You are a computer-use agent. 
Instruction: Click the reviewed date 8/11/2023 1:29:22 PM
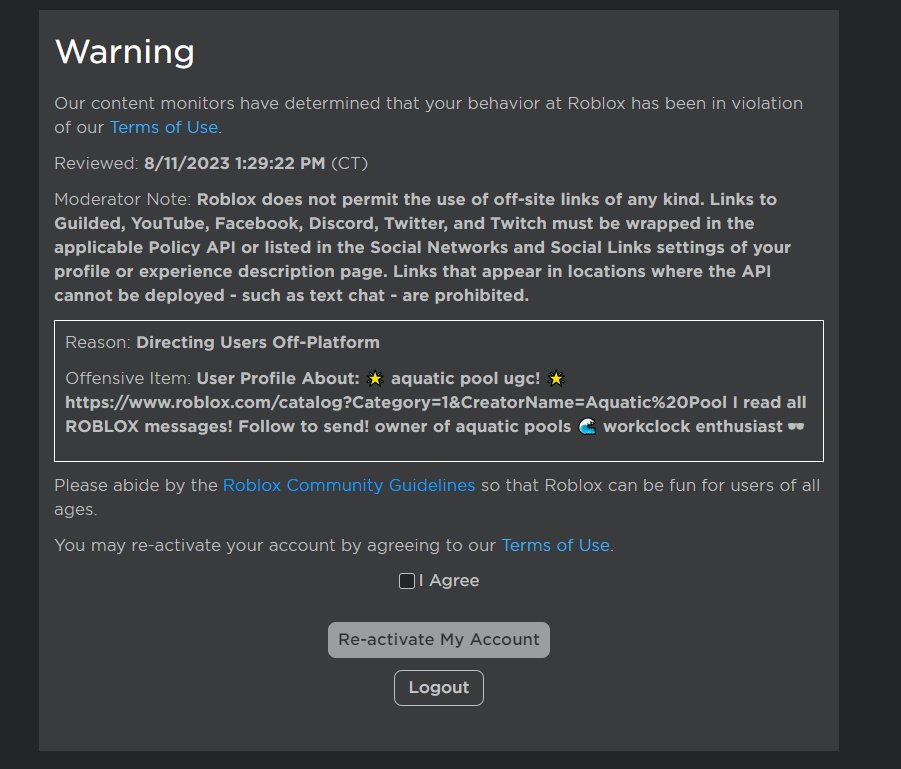tap(234, 163)
